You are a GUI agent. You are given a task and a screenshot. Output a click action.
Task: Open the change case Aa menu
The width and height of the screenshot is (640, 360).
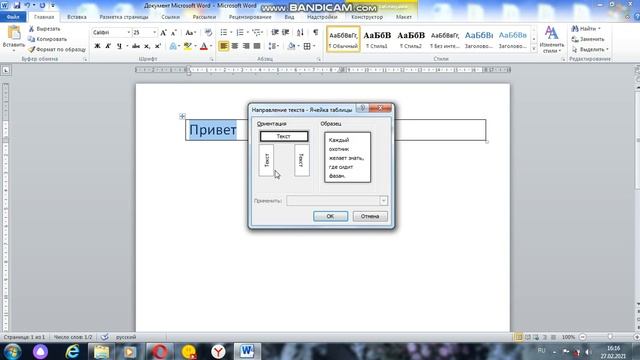190,32
